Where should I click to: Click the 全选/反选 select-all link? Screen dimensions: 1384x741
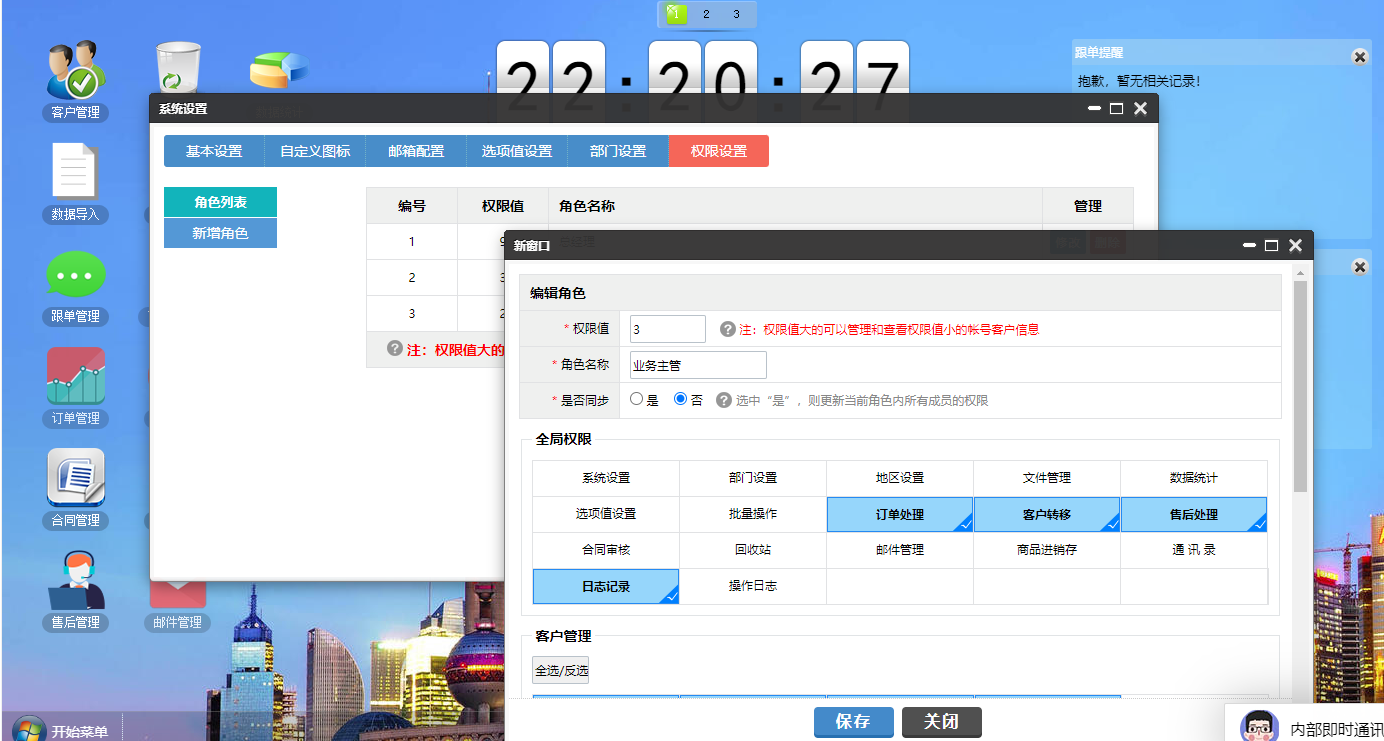560,669
